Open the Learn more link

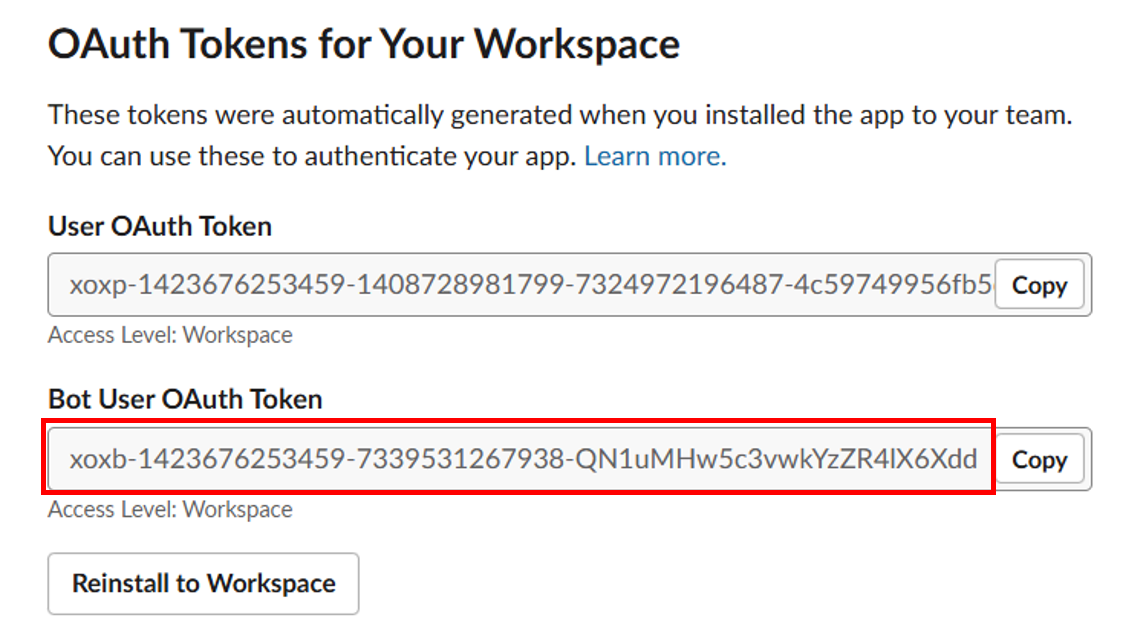[655, 156]
